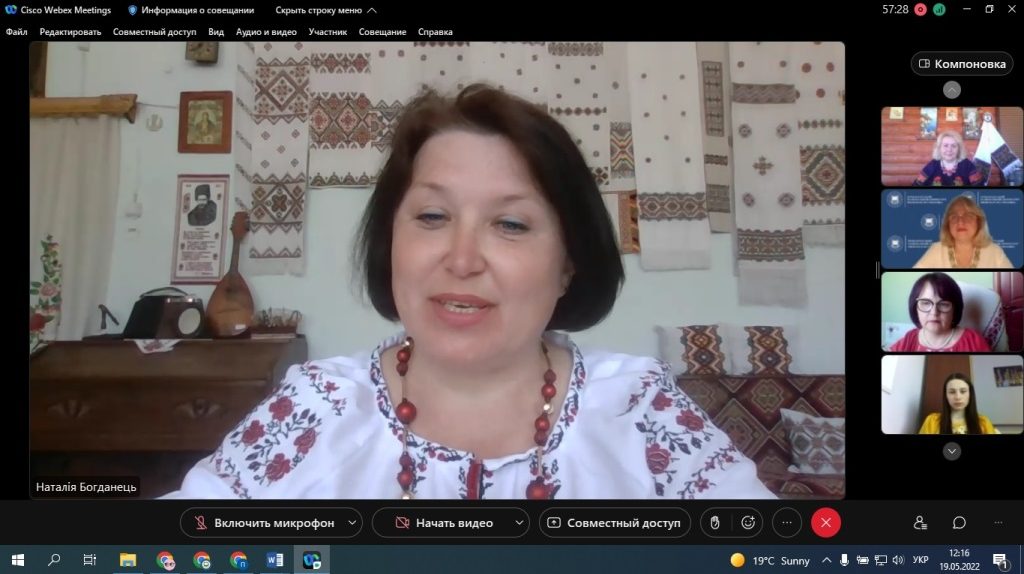The width and height of the screenshot is (1024, 574).
Task: Open Microsoft Word from the taskbar
Action: click(x=275, y=560)
